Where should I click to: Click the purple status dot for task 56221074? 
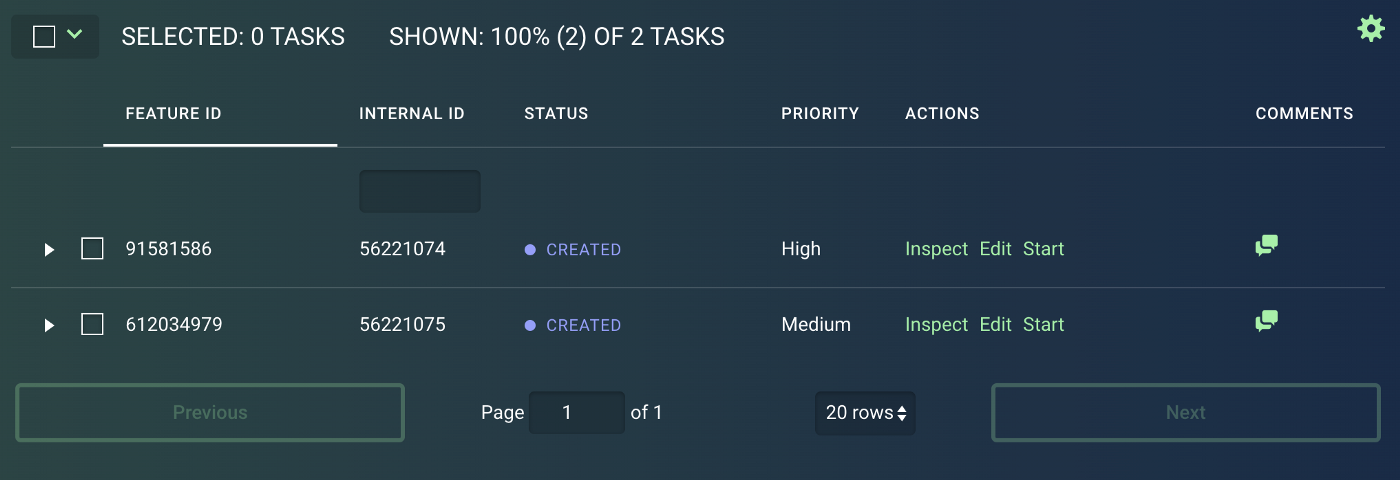[x=530, y=250]
